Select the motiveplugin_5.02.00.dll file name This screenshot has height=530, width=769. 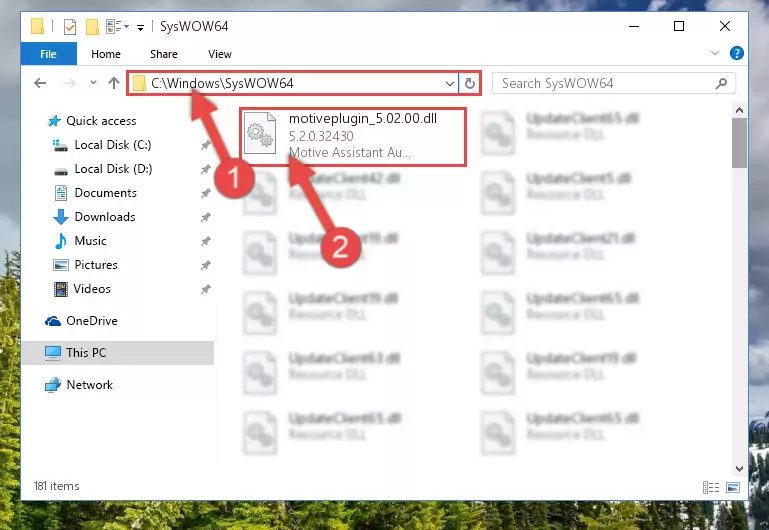click(363, 119)
